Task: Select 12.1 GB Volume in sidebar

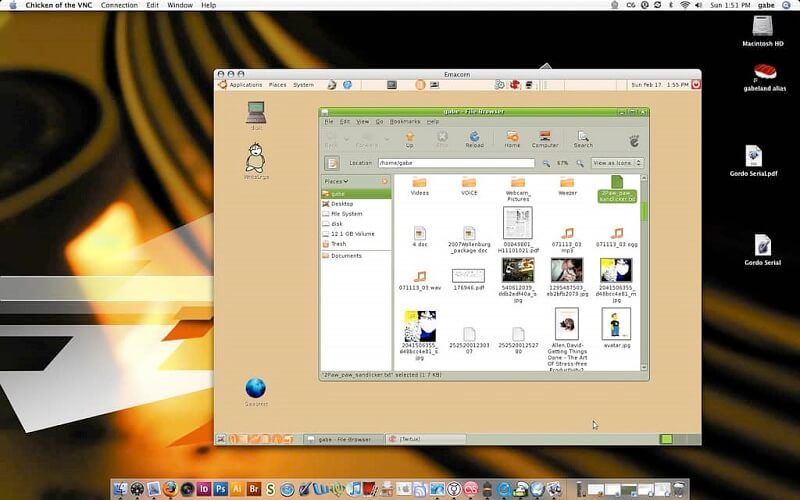Action: click(x=356, y=234)
